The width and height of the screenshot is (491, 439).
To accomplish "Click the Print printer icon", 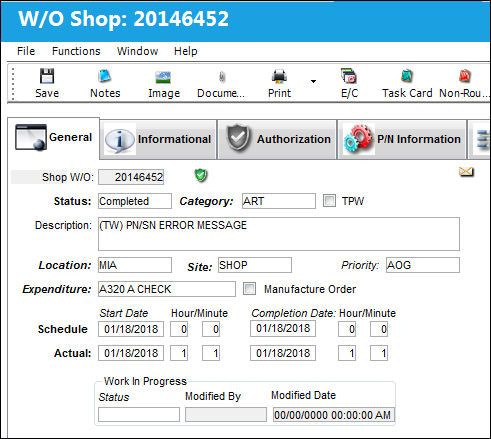I will coord(279,76).
